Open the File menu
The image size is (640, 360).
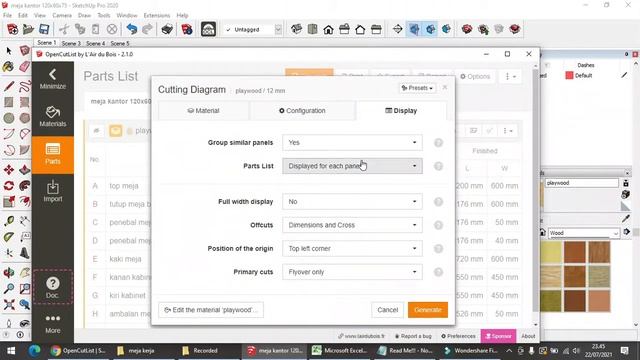(7, 16)
